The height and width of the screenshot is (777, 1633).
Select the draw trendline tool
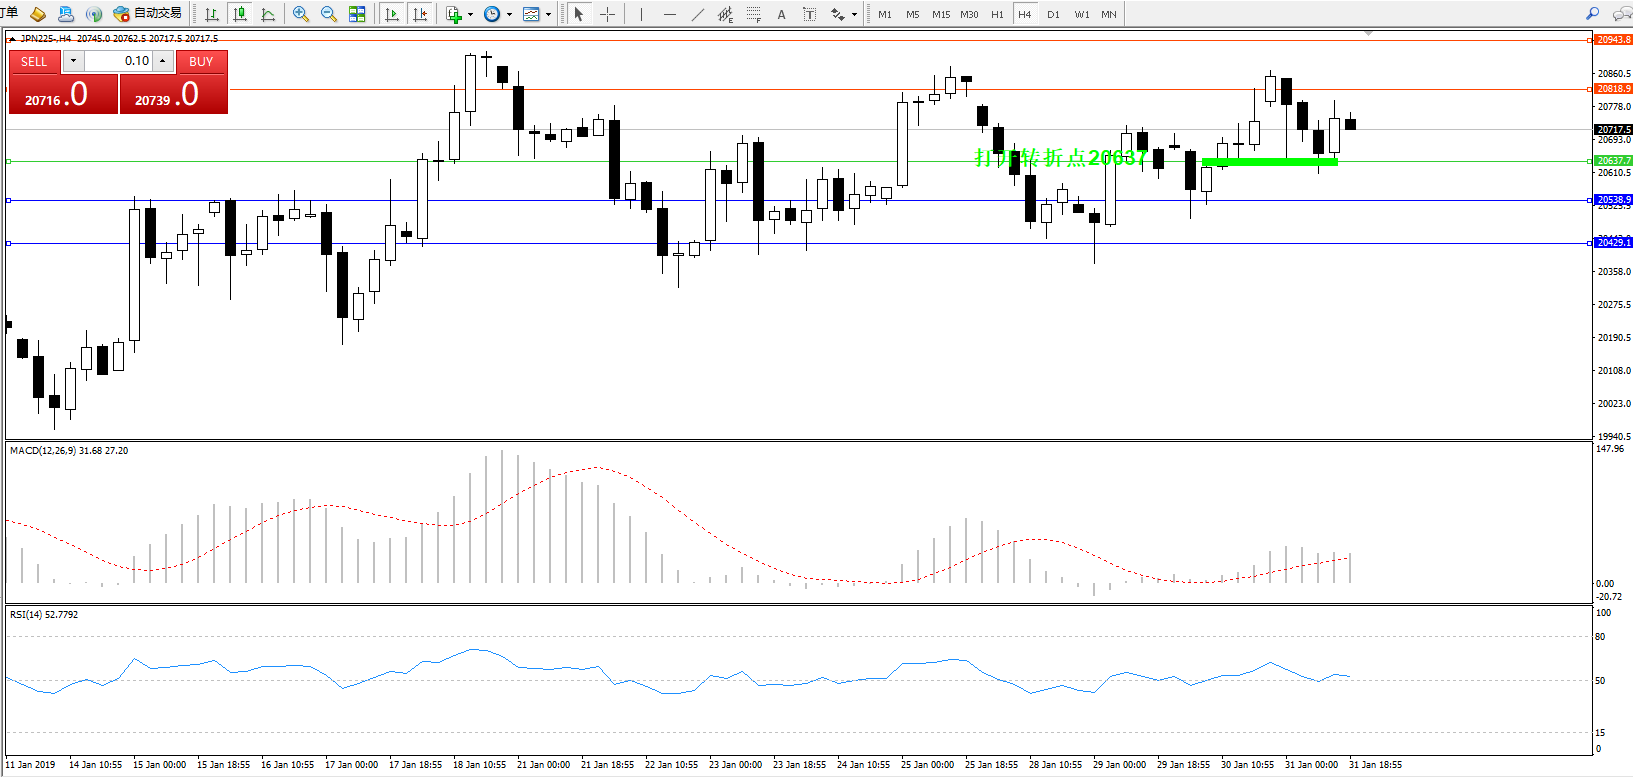[x=697, y=14]
